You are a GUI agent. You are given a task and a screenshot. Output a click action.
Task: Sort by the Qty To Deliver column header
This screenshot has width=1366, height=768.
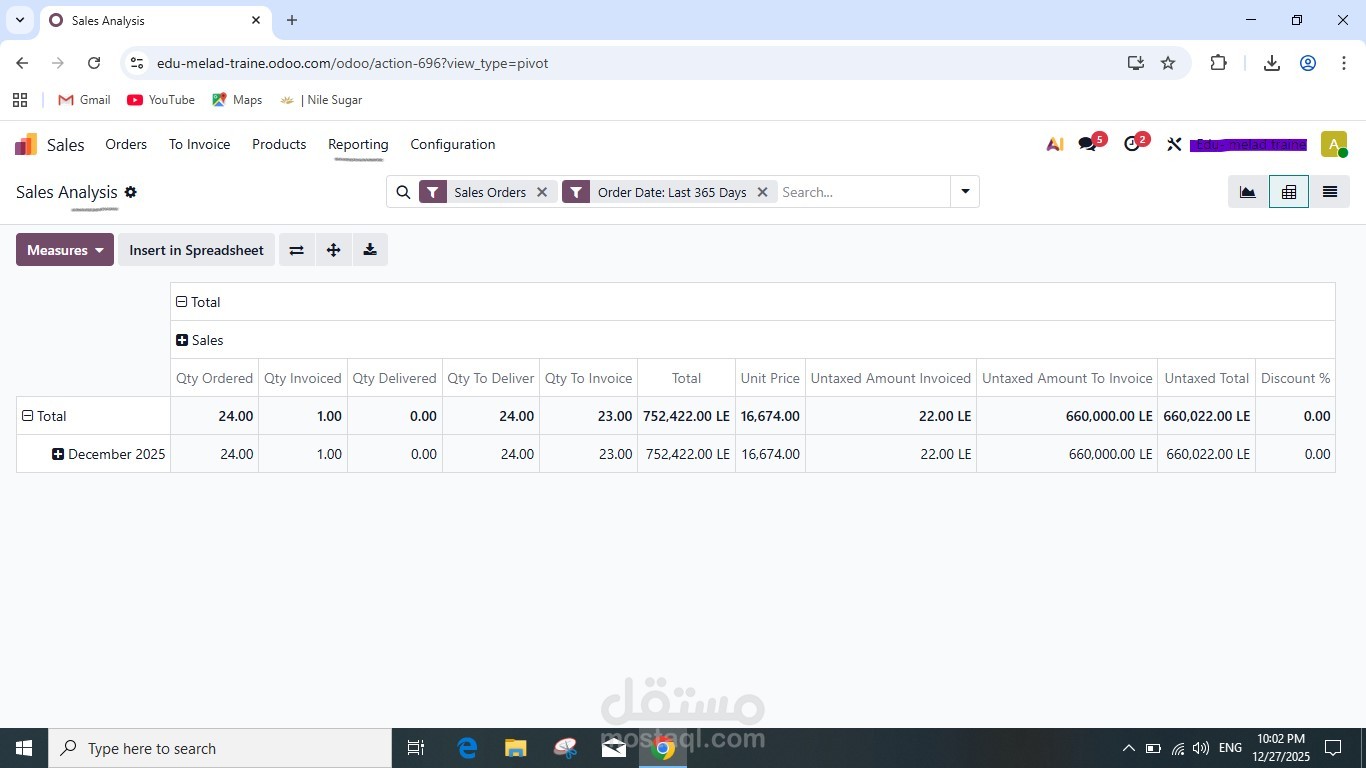pos(491,378)
